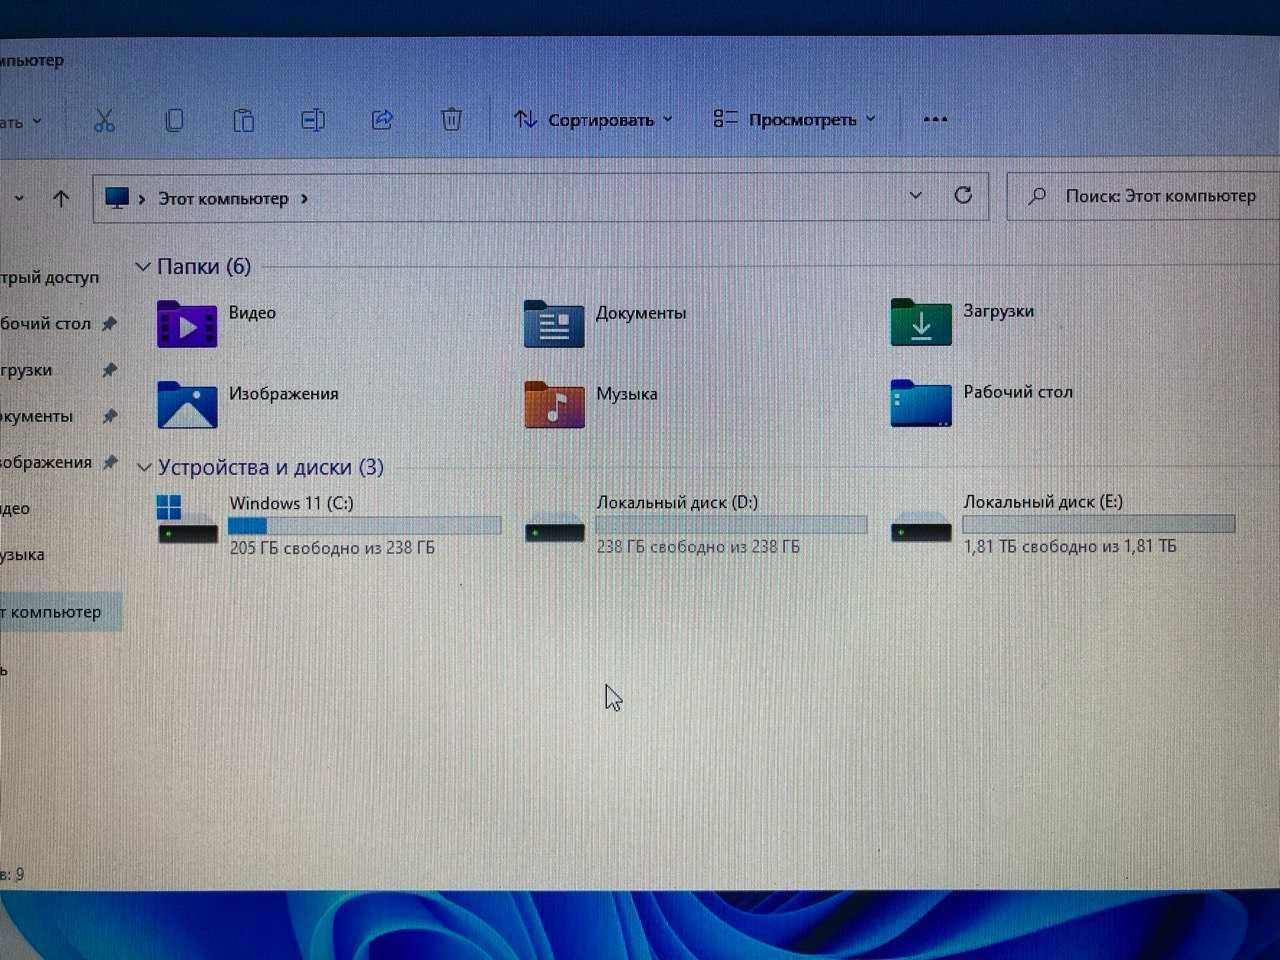
Task: Collapse the Устройства и диски (3) group
Action: [x=144, y=468]
